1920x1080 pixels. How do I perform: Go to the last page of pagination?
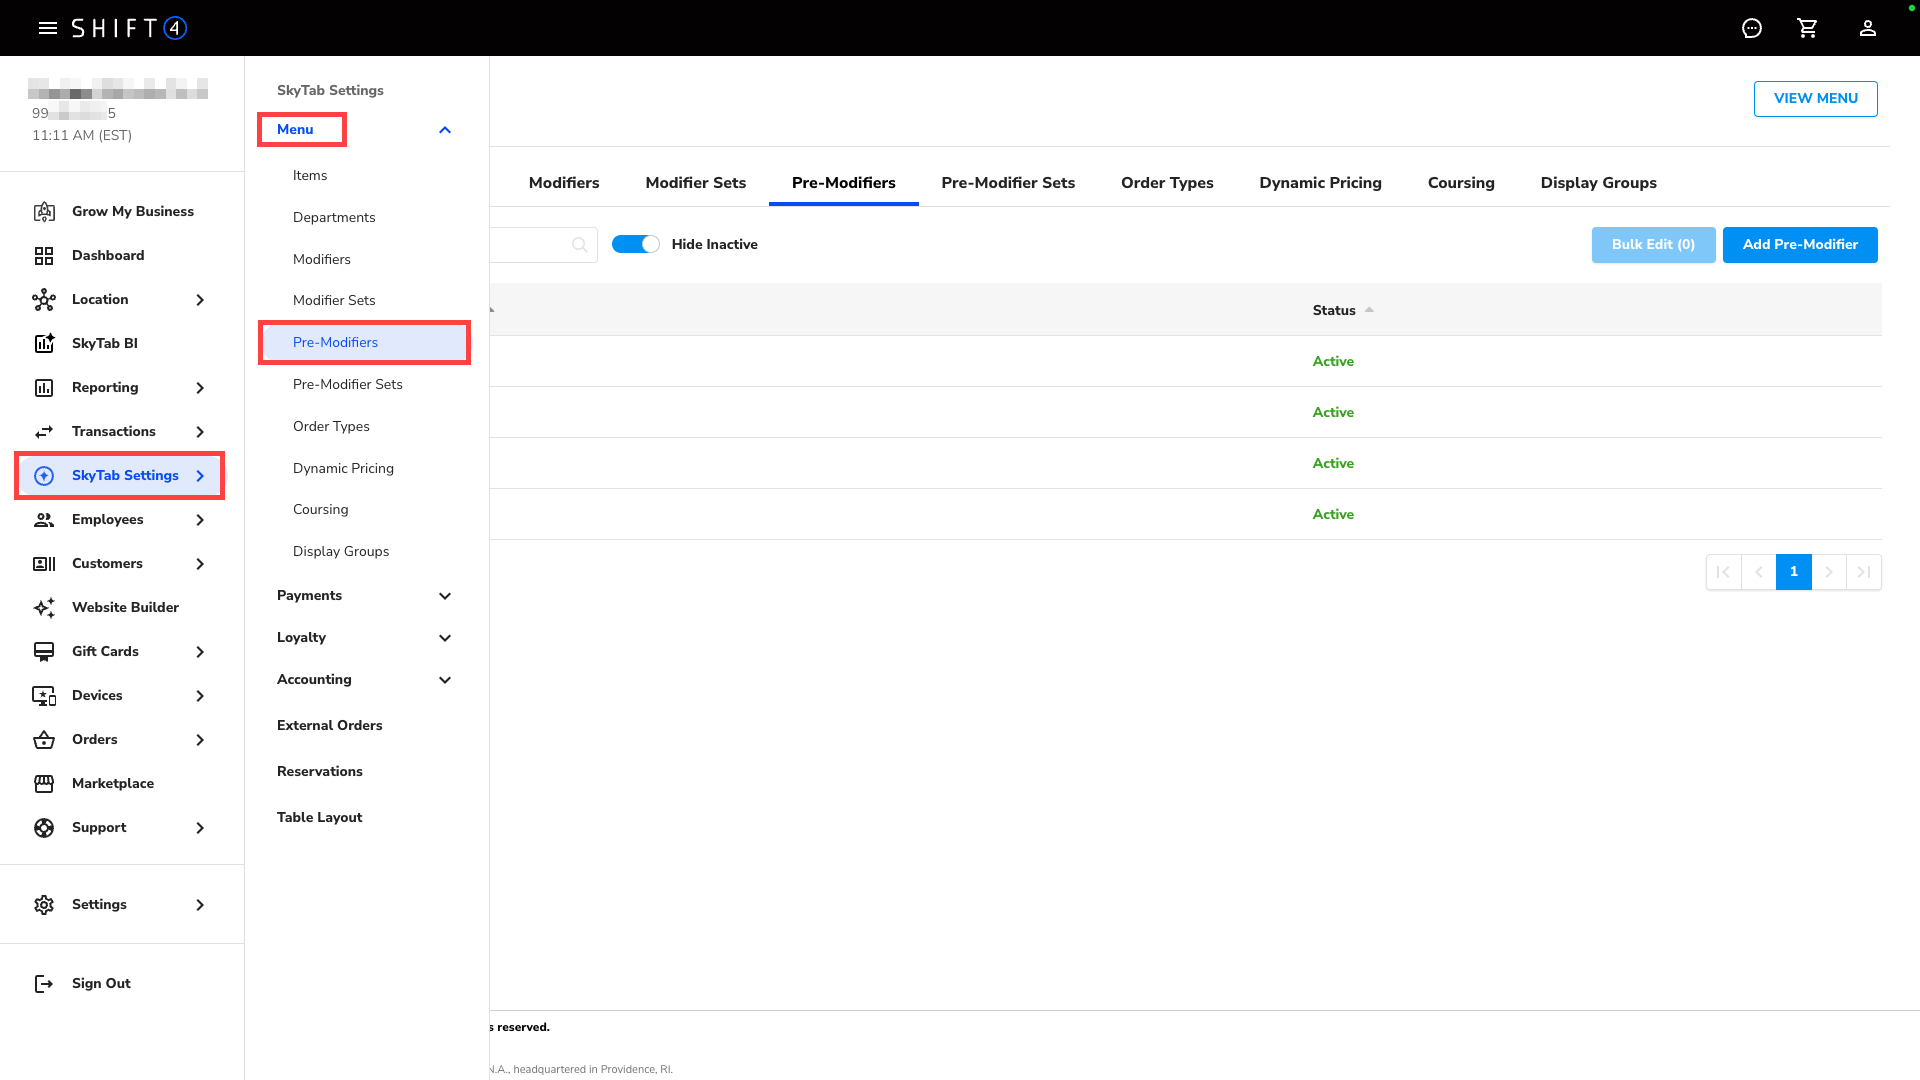click(x=1863, y=572)
